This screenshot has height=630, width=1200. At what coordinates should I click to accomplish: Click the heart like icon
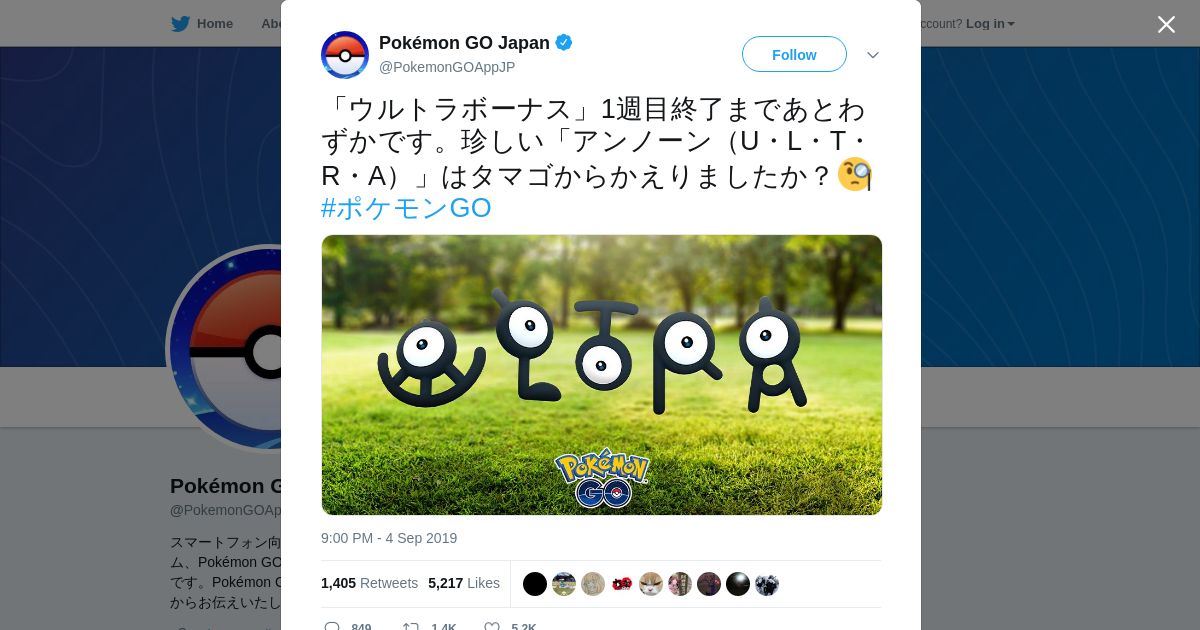tap(492, 627)
